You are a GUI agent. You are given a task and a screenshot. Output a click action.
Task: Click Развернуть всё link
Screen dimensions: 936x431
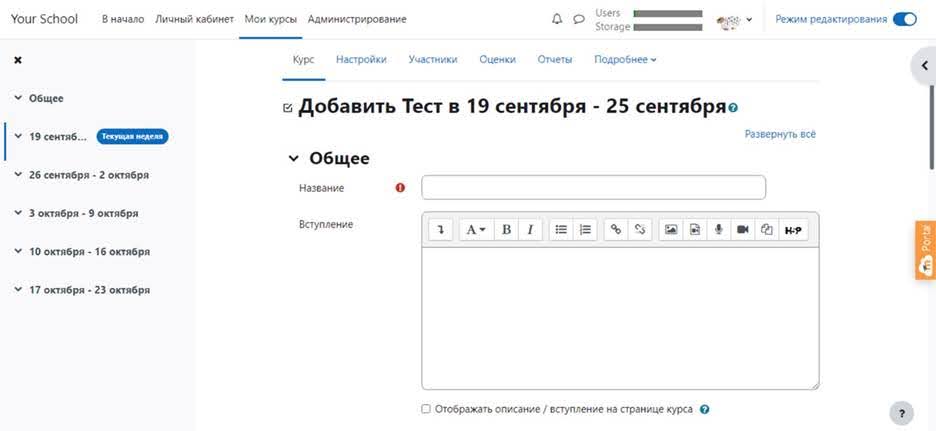[780, 134]
